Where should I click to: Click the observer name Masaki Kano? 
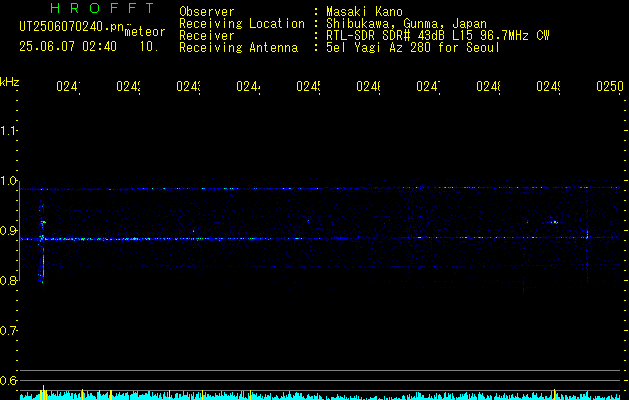tap(364, 11)
